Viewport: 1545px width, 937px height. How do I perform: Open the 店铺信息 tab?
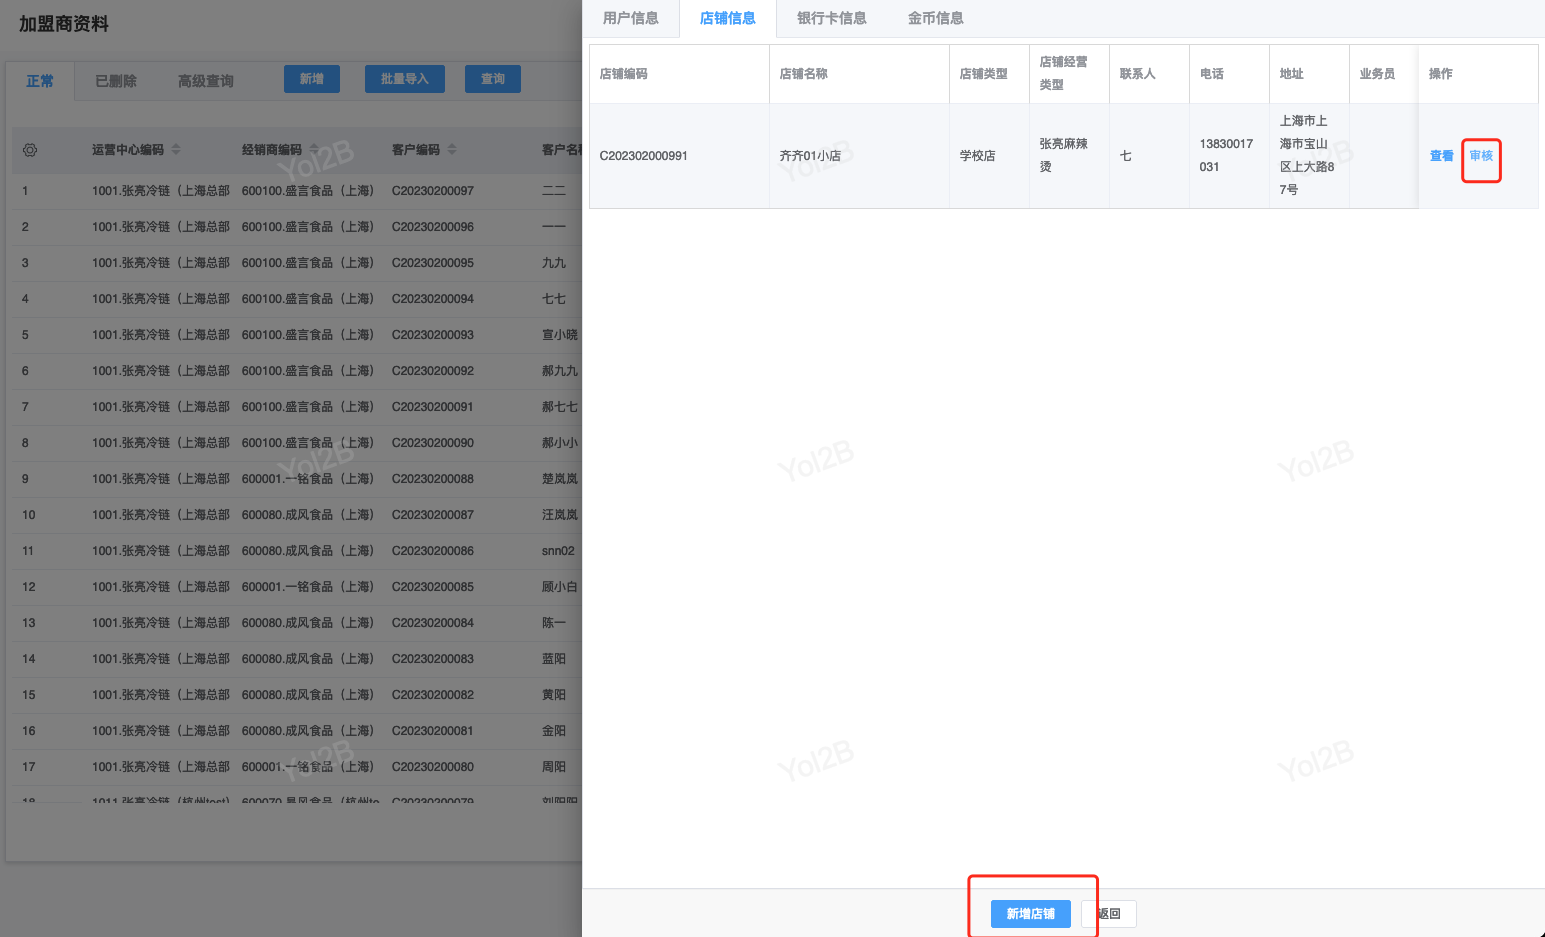click(x=727, y=18)
